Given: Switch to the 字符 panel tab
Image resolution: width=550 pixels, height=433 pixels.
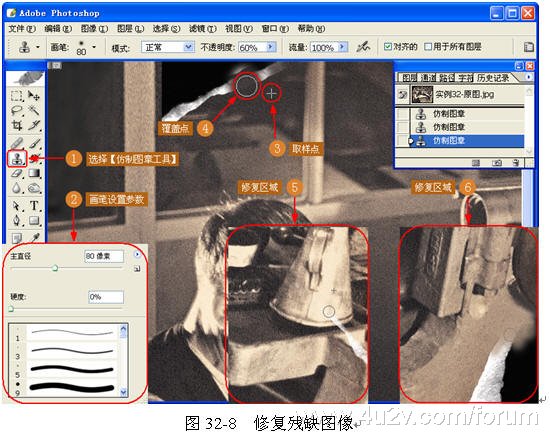Looking at the screenshot, I should [465, 78].
